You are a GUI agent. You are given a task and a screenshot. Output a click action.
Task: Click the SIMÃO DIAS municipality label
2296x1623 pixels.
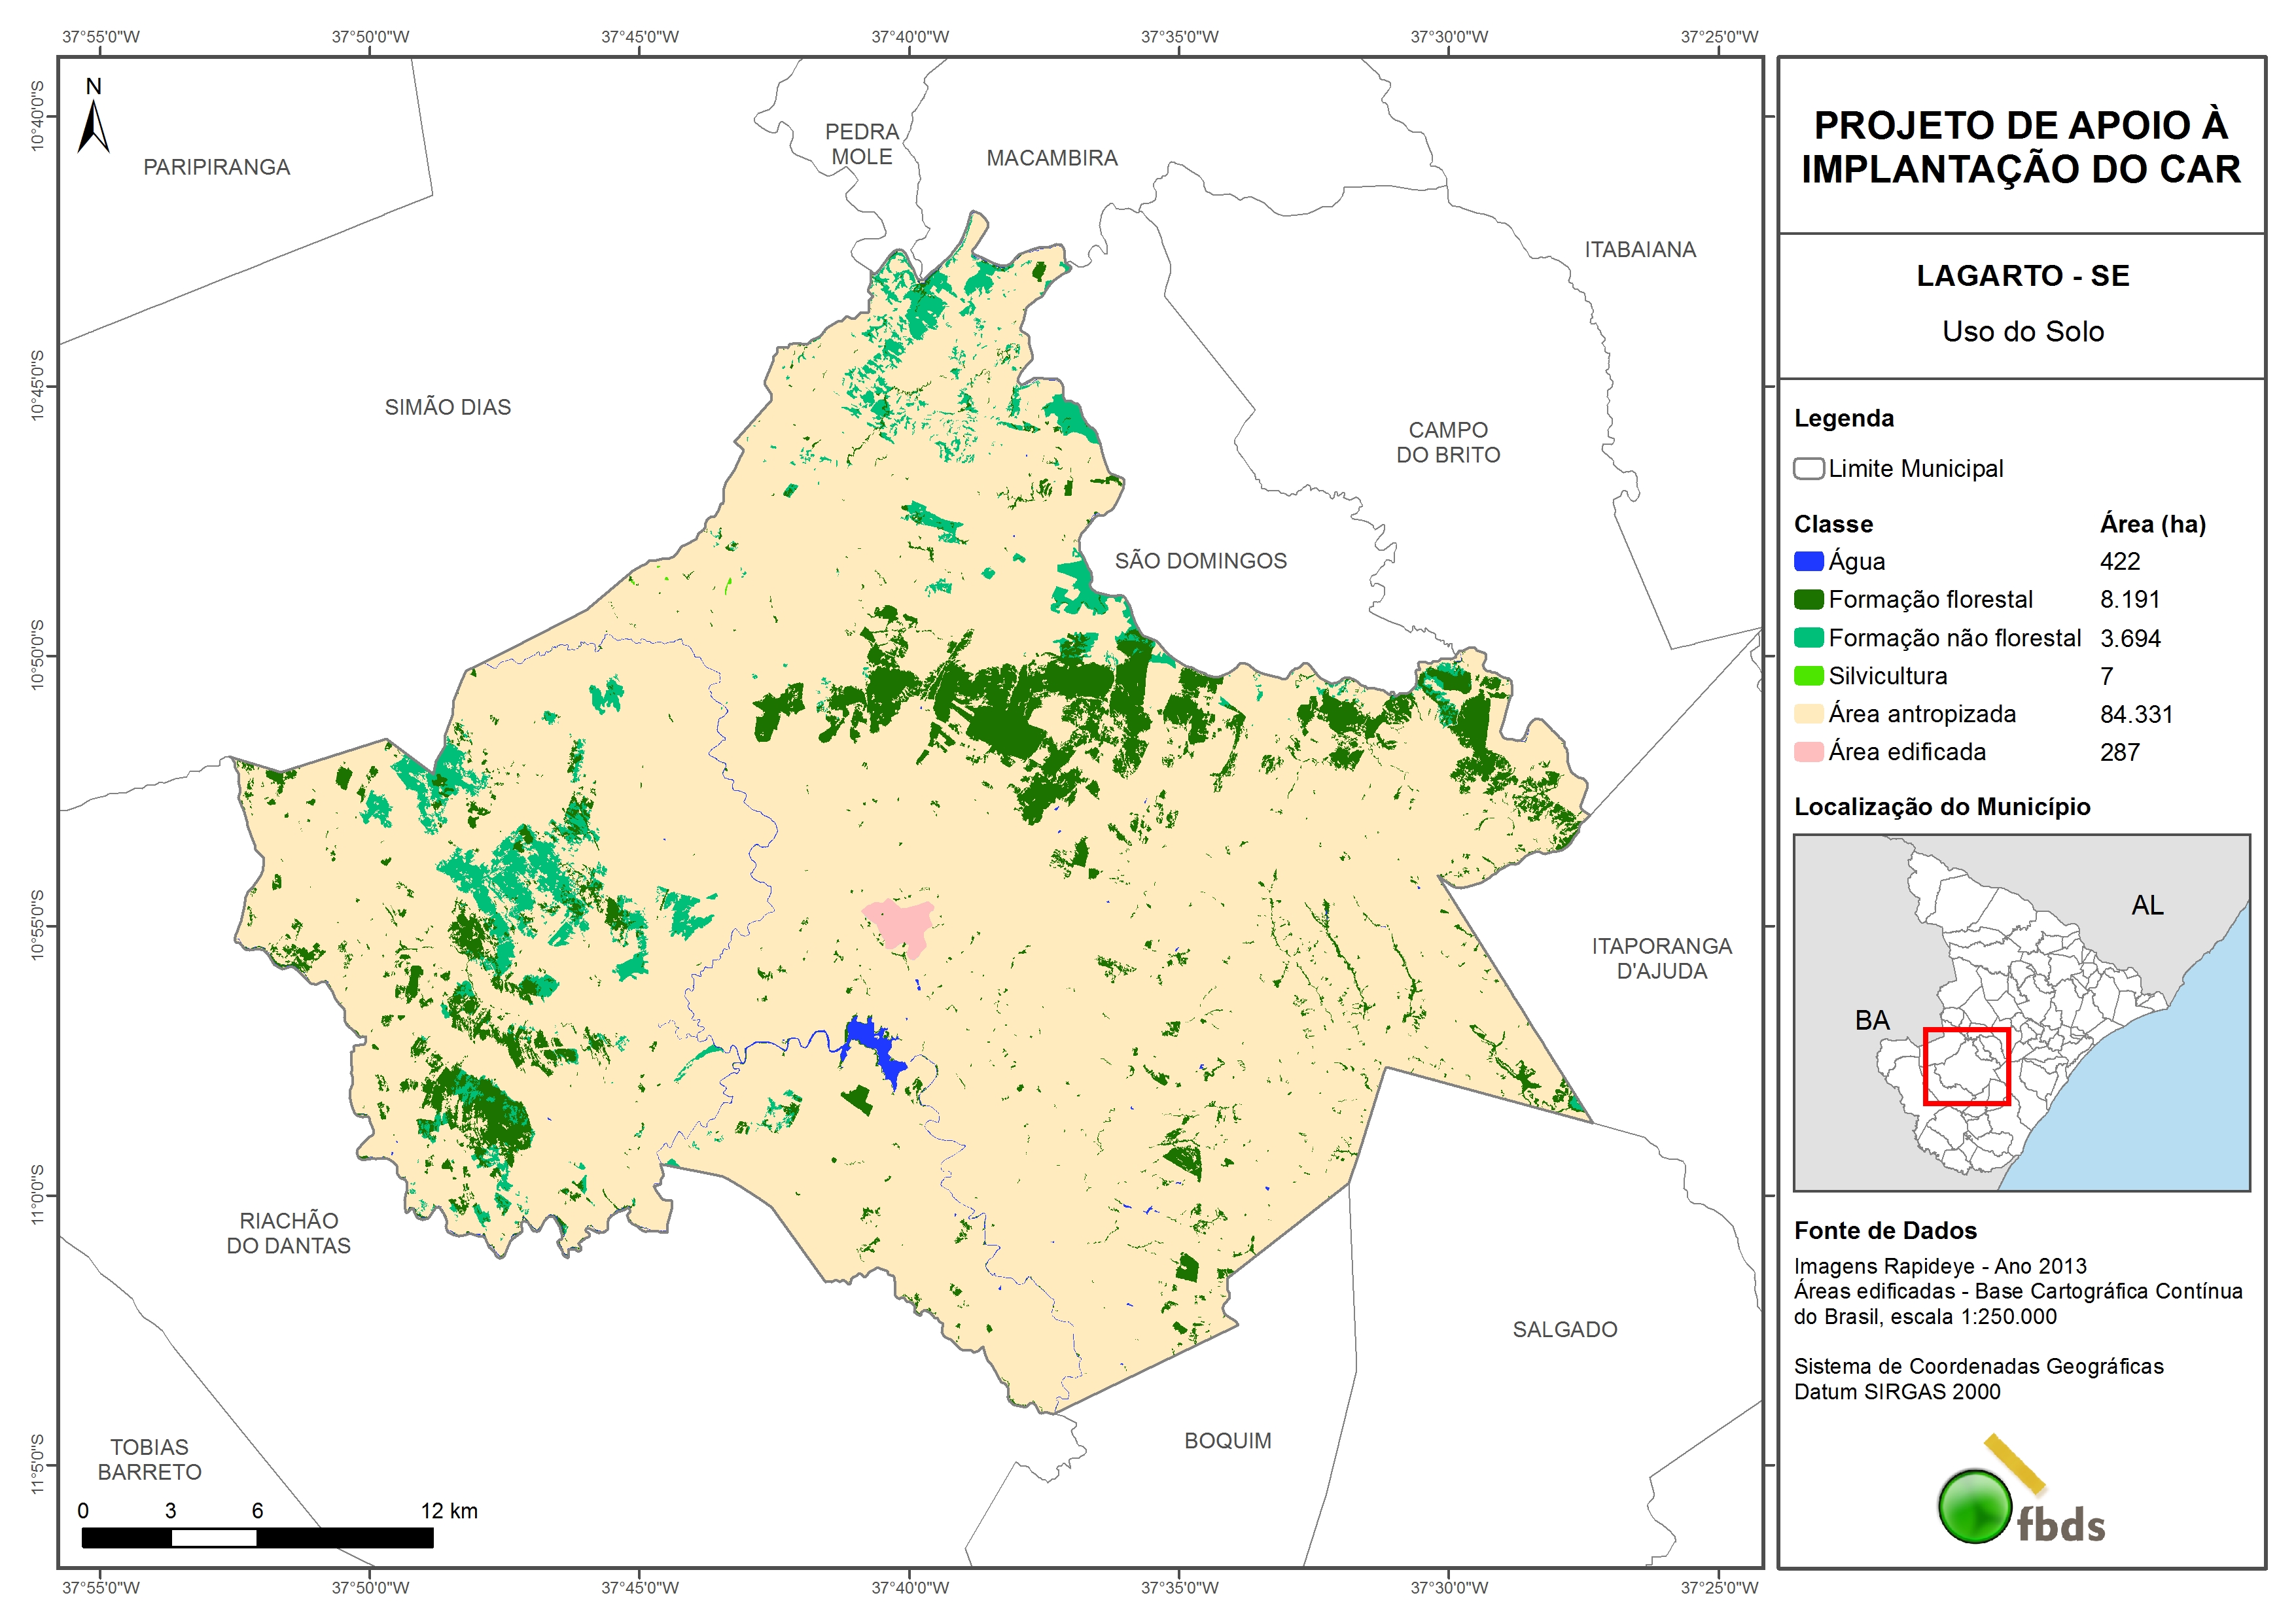[x=447, y=407]
